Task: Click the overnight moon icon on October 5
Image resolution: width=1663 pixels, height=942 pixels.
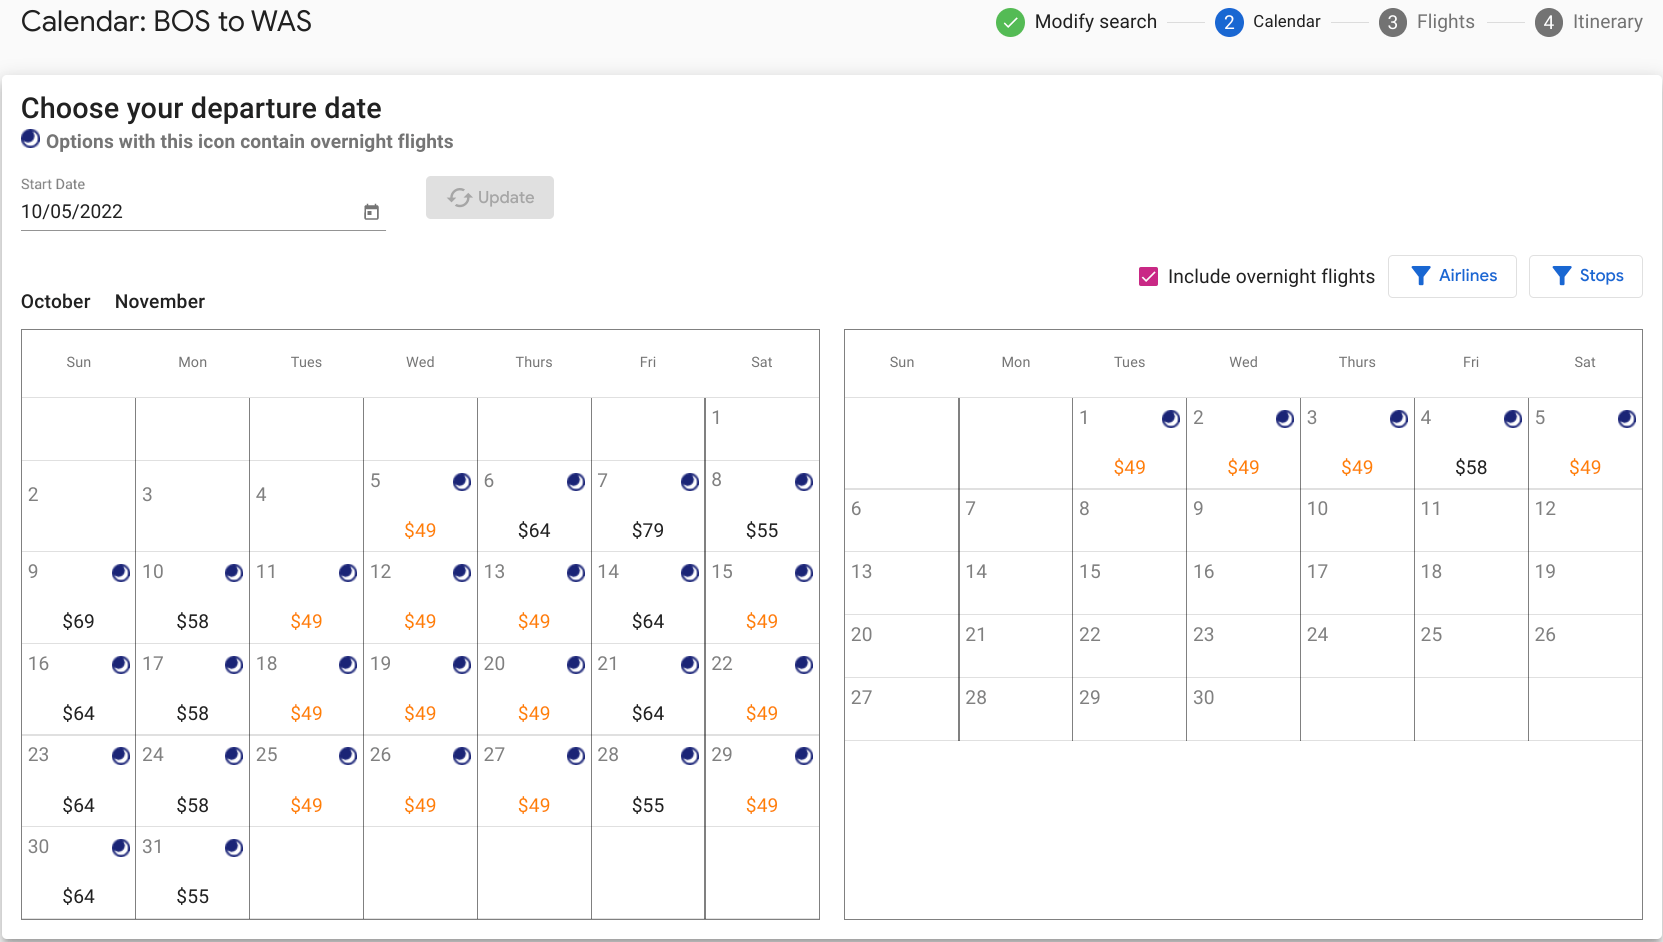Action: (462, 482)
